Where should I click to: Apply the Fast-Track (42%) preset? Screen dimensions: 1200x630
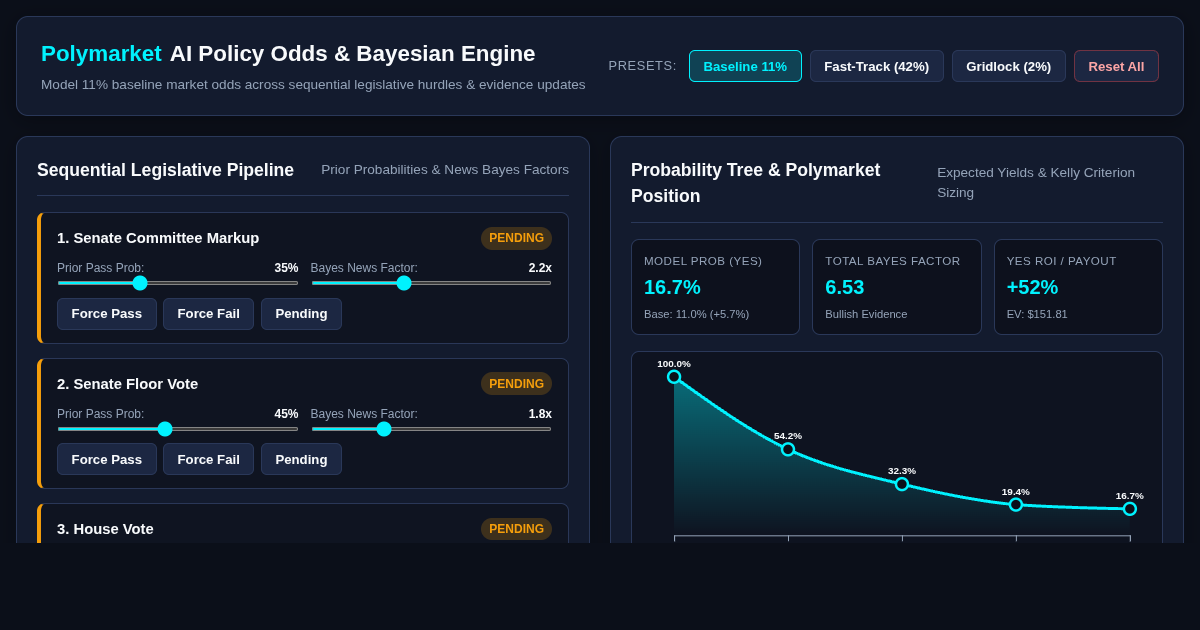(x=876, y=66)
